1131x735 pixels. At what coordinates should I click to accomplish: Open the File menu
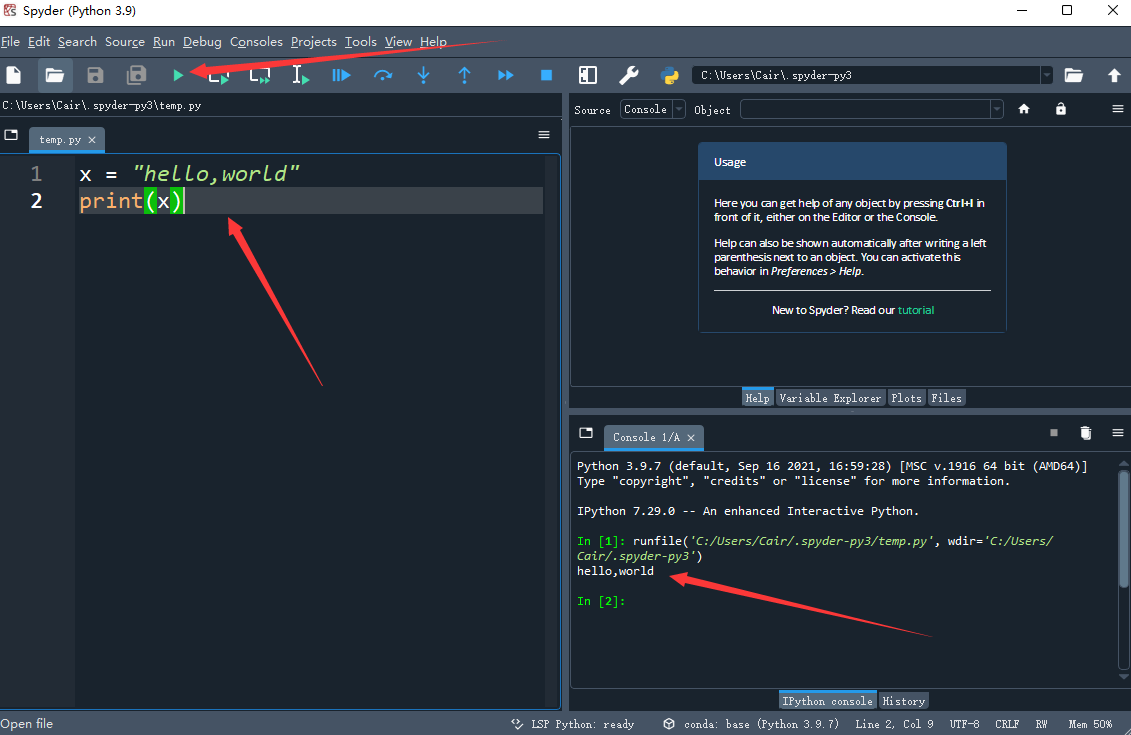click(x=10, y=42)
